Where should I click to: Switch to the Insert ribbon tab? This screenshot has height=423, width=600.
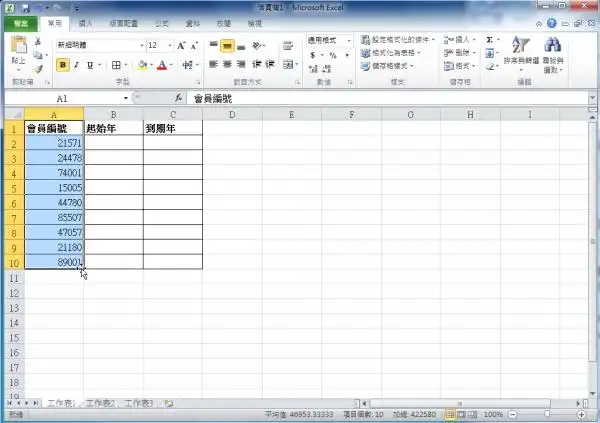coord(85,24)
